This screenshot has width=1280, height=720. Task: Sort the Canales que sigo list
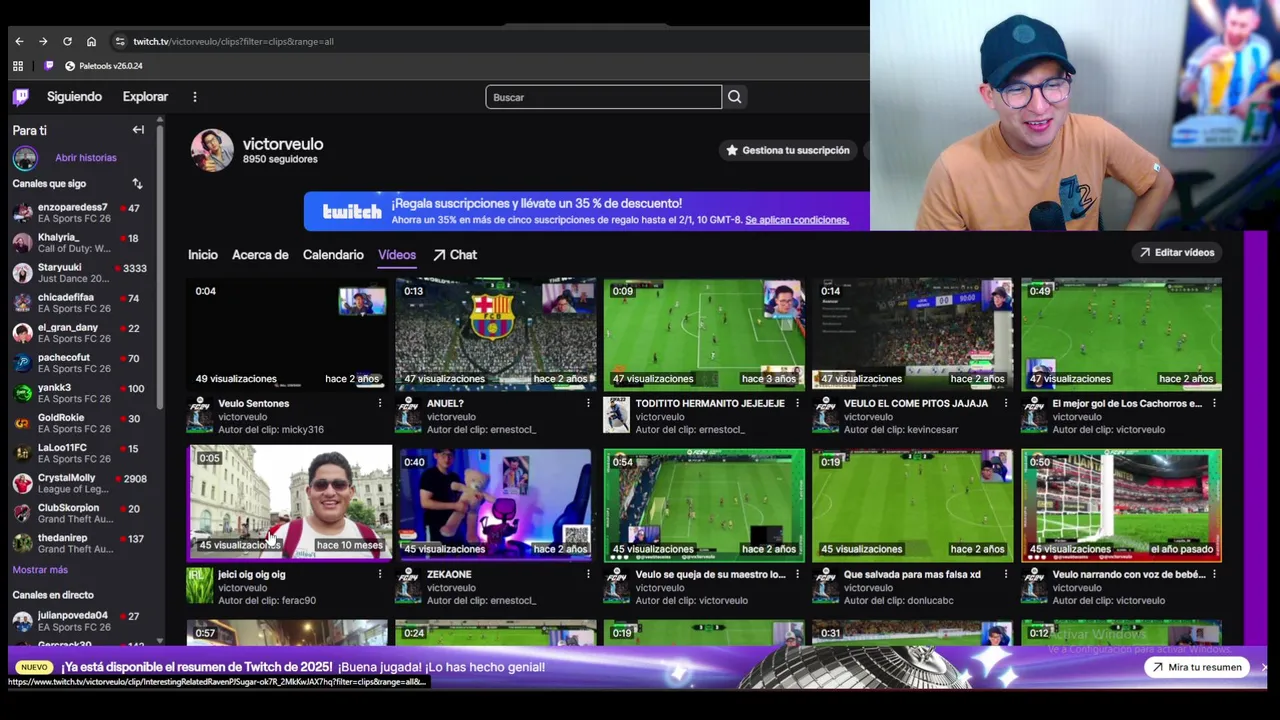click(137, 184)
